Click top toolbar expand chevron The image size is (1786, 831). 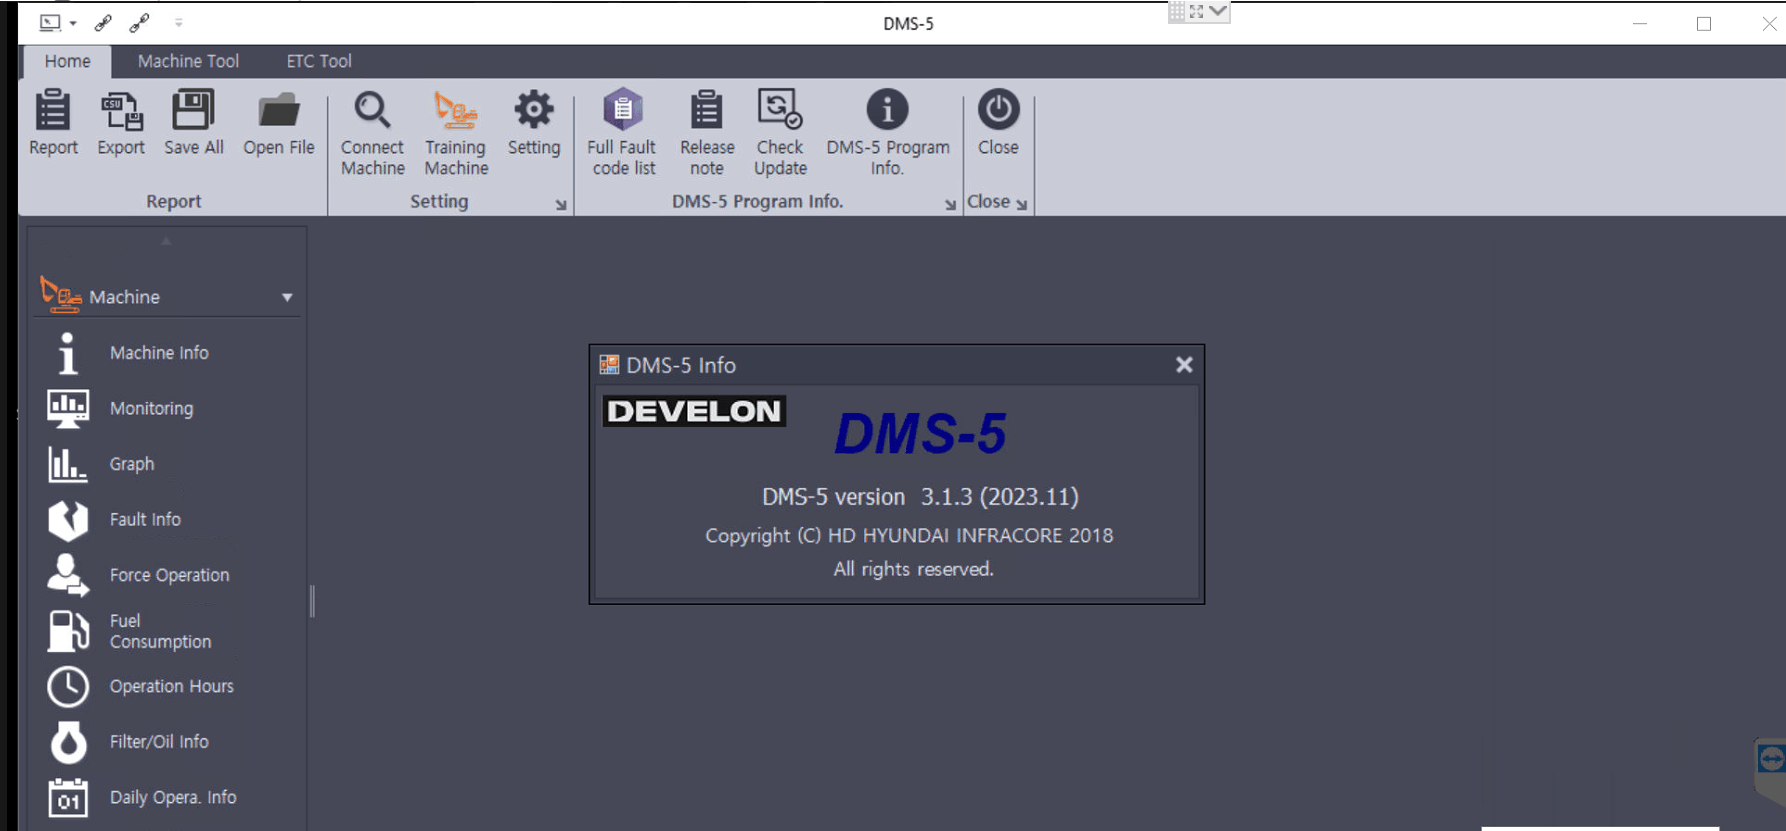coord(1217,11)
